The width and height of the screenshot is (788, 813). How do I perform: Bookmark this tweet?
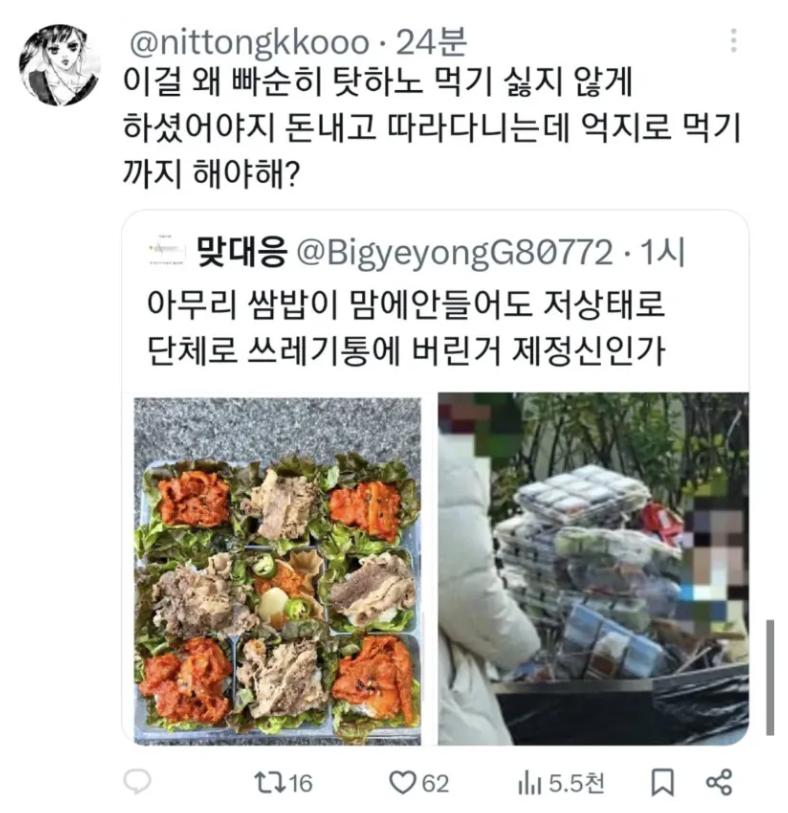point(663,782)
